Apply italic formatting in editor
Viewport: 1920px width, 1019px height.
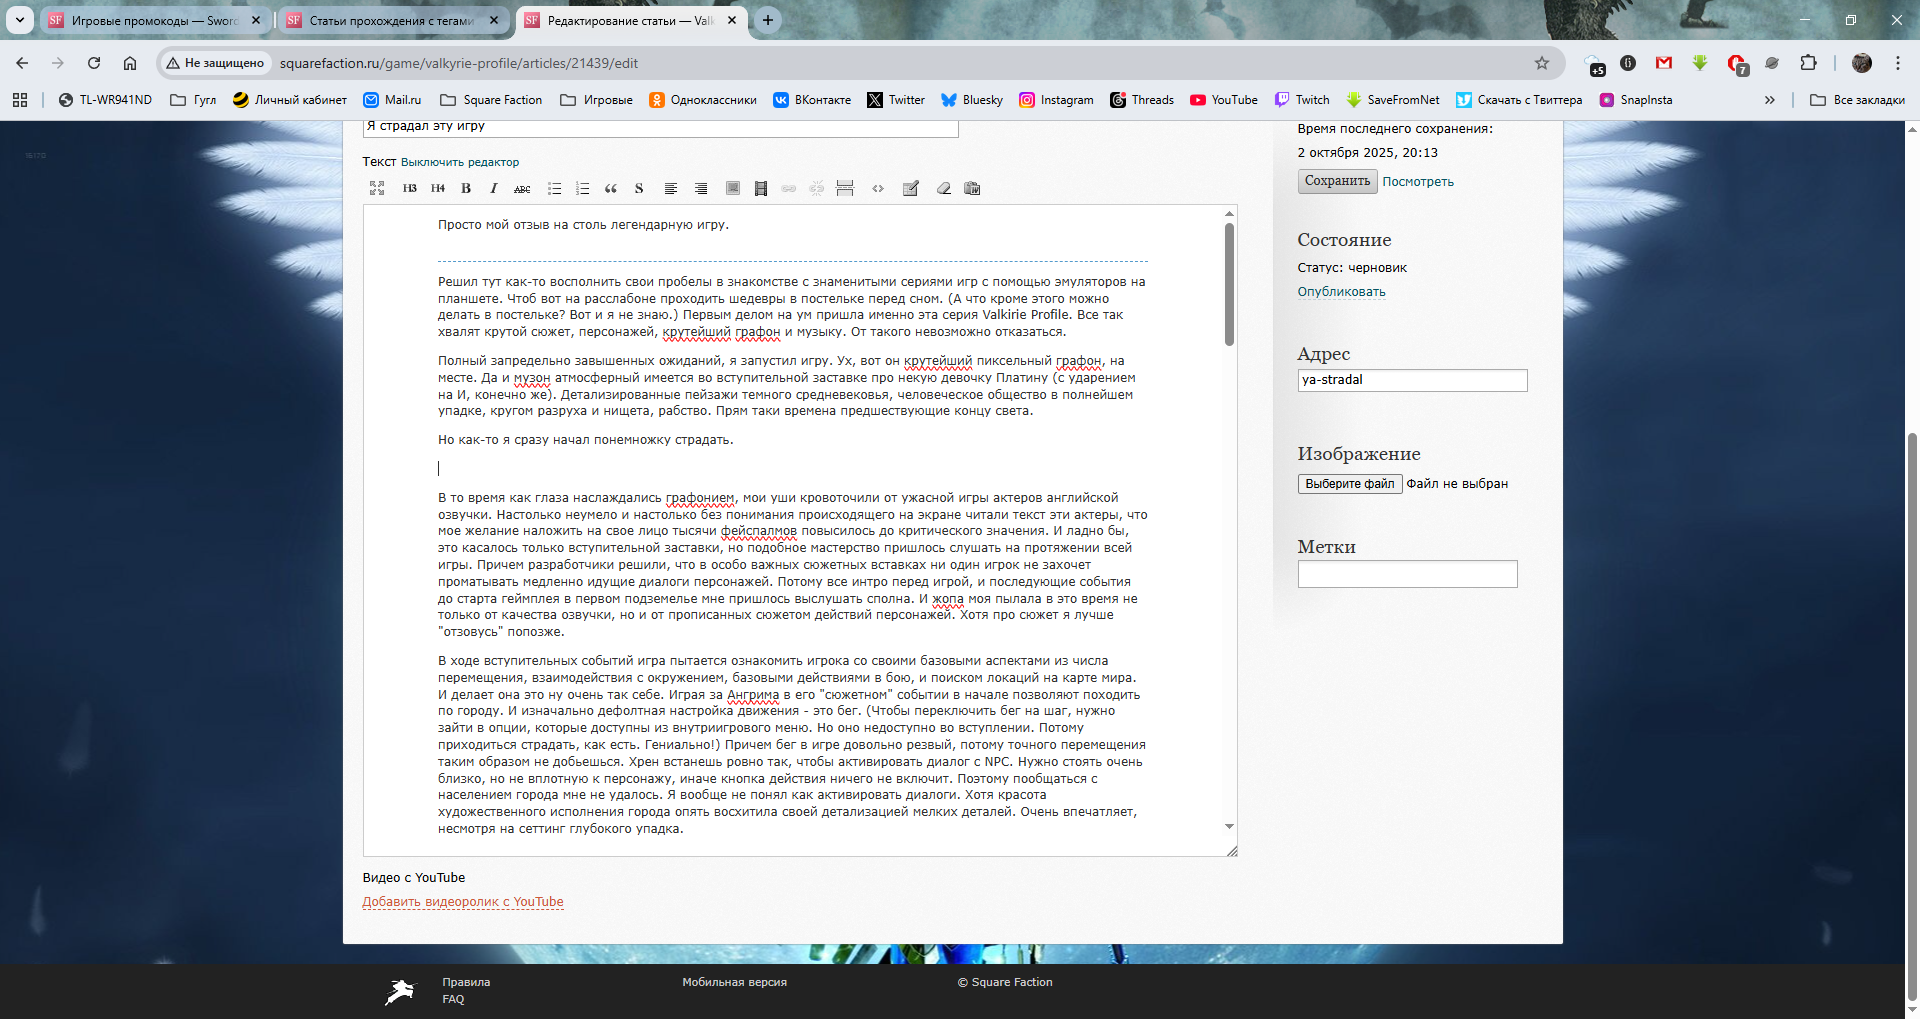493,188
